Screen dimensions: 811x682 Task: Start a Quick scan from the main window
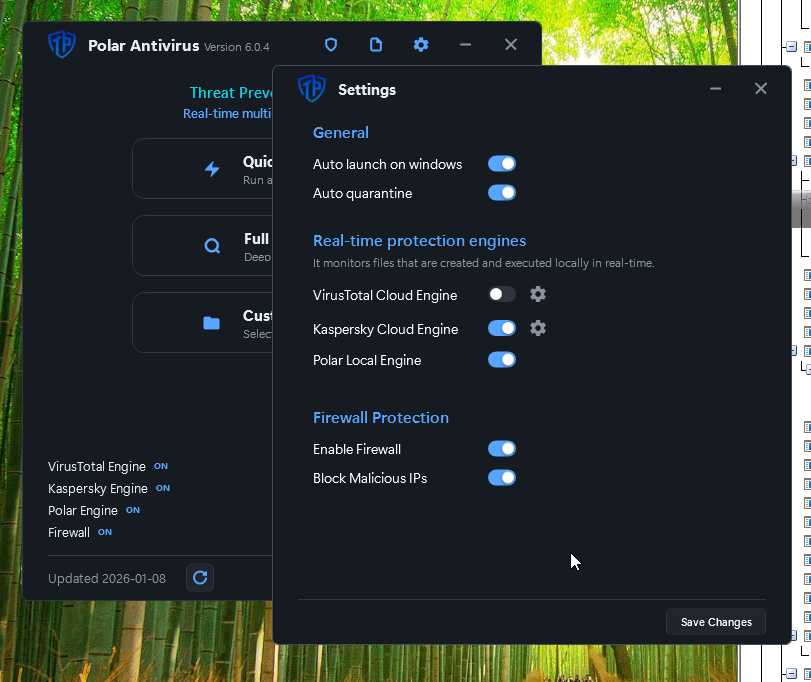[202, 169]
